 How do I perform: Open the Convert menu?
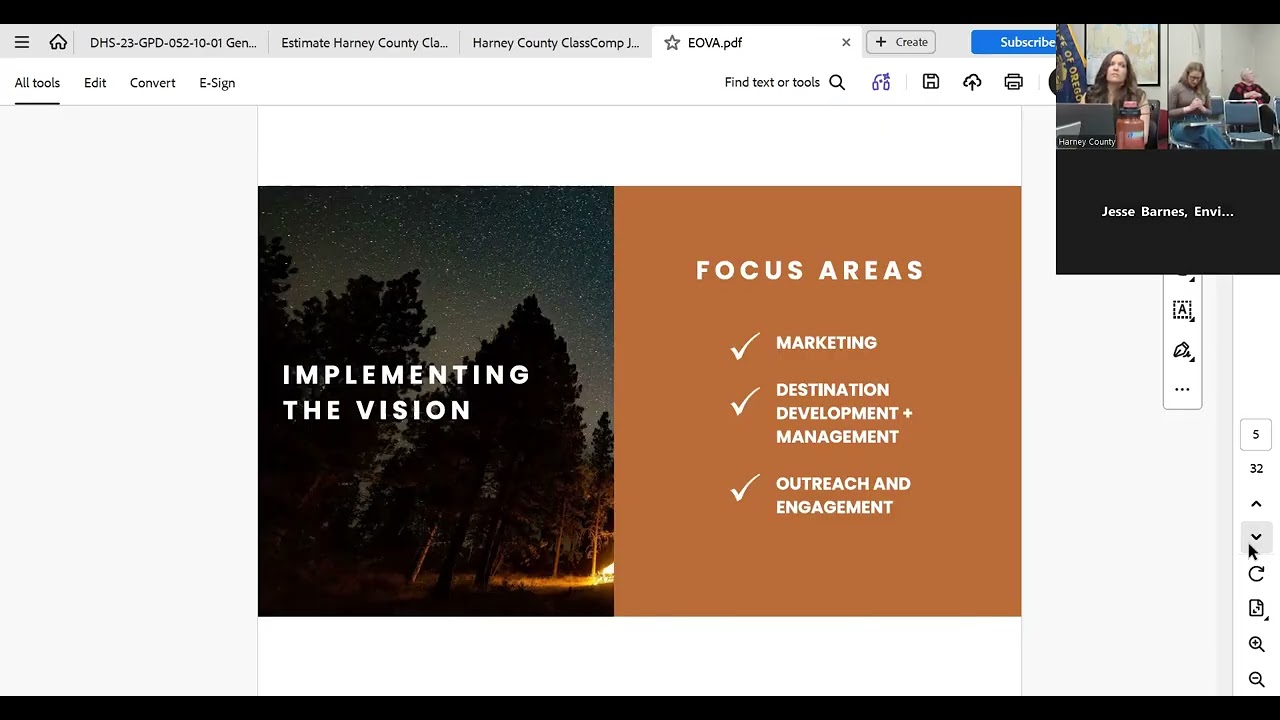pos(152,83)
